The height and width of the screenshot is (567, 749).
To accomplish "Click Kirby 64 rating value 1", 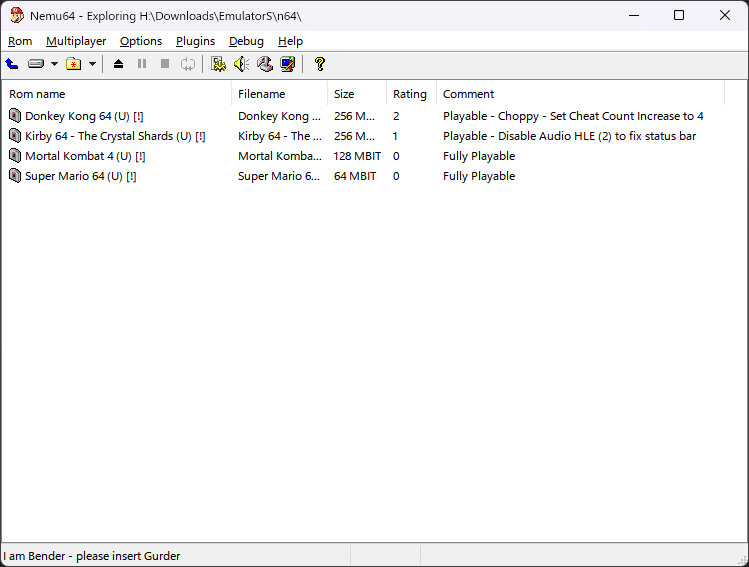I will coord(395,136).
